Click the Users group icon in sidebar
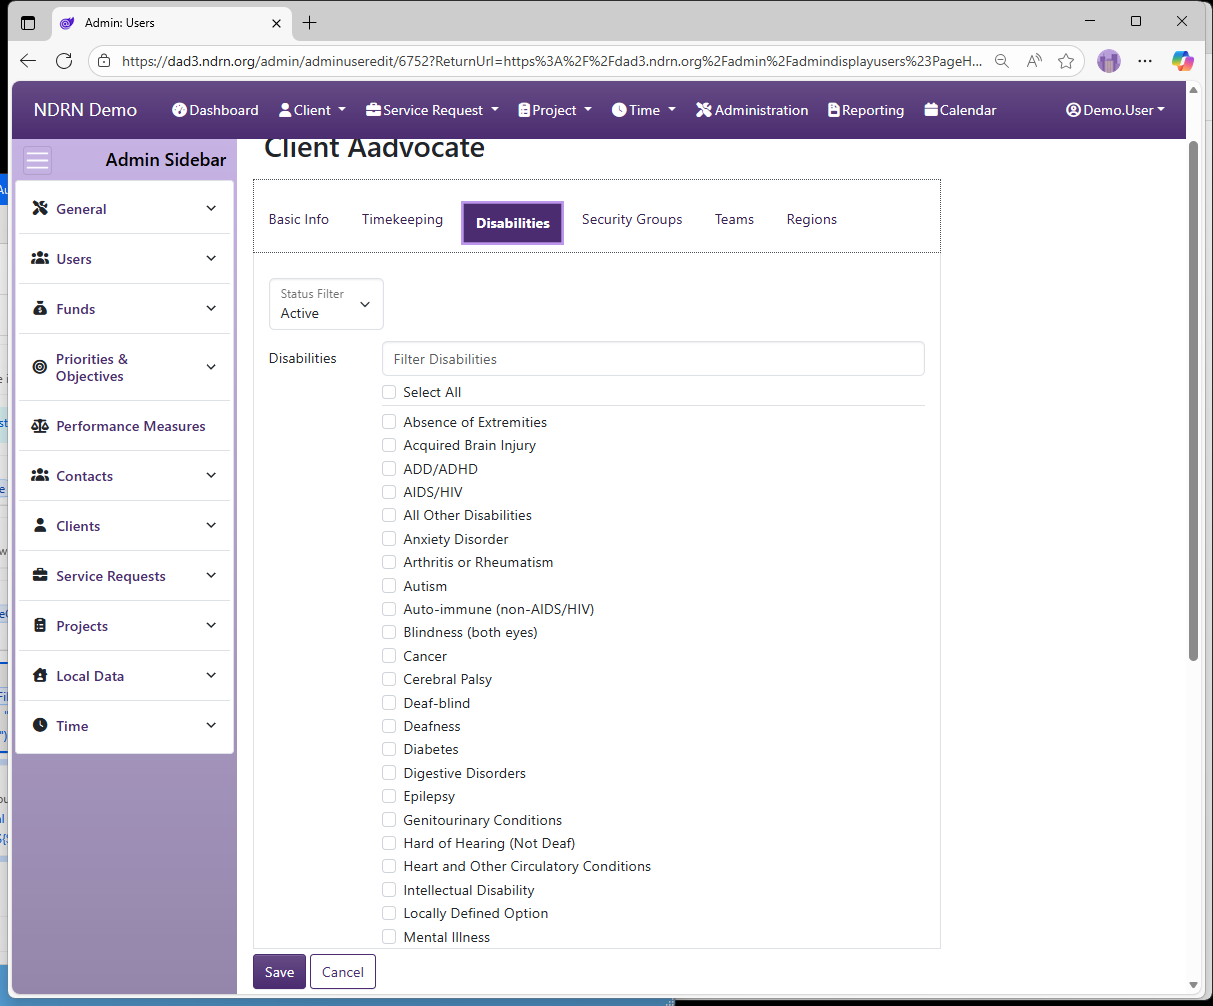The image size is (1213, 1006). [40, 258]
